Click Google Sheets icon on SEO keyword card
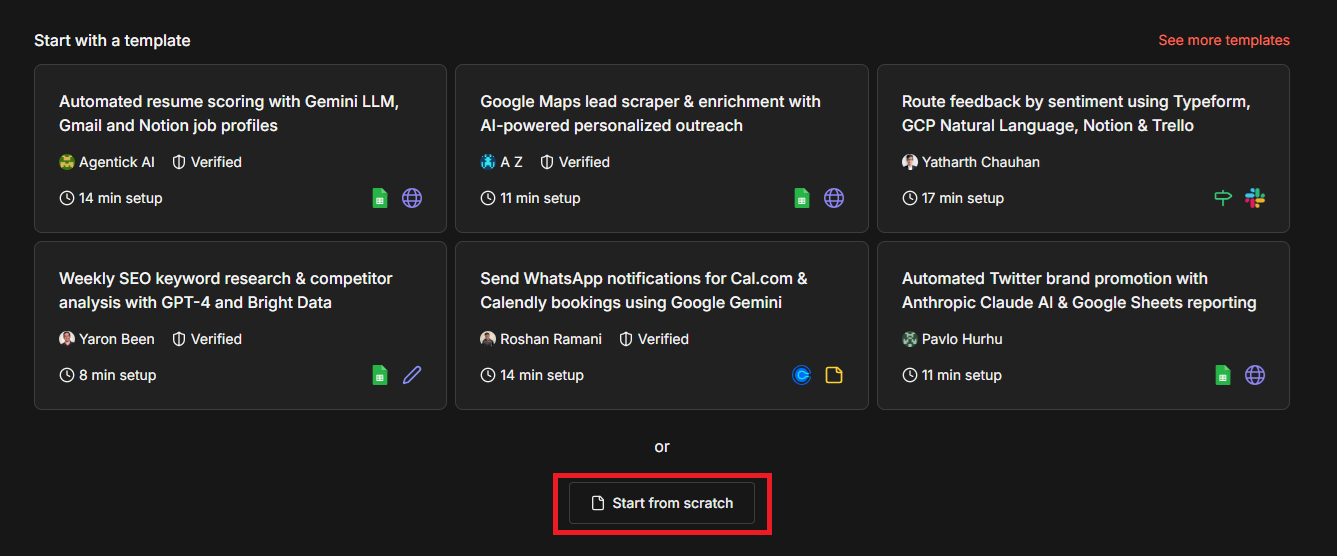This screenshot has width=1337, height=556. pyautogui.click(x=380, y=375)
